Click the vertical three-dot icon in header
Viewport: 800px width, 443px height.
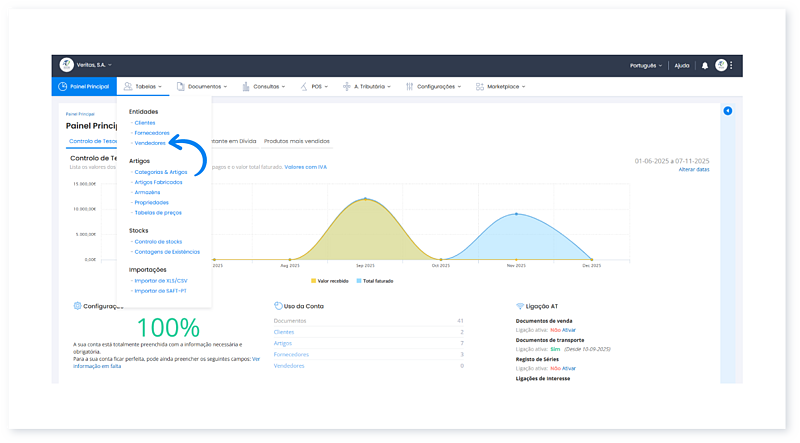tap(732, 65)
